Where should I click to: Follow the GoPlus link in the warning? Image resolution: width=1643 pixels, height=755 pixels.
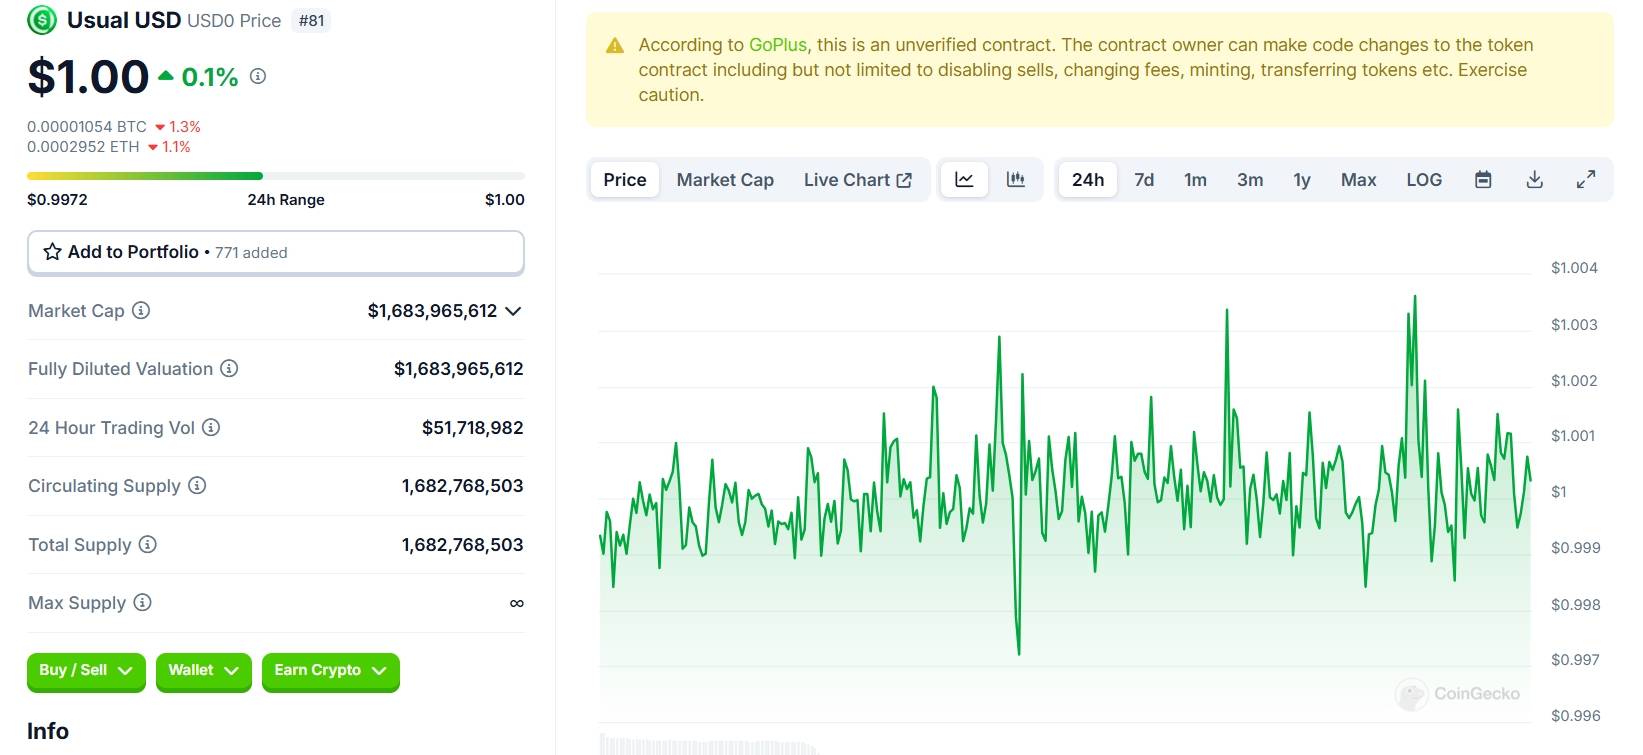[x=778, y=45]
